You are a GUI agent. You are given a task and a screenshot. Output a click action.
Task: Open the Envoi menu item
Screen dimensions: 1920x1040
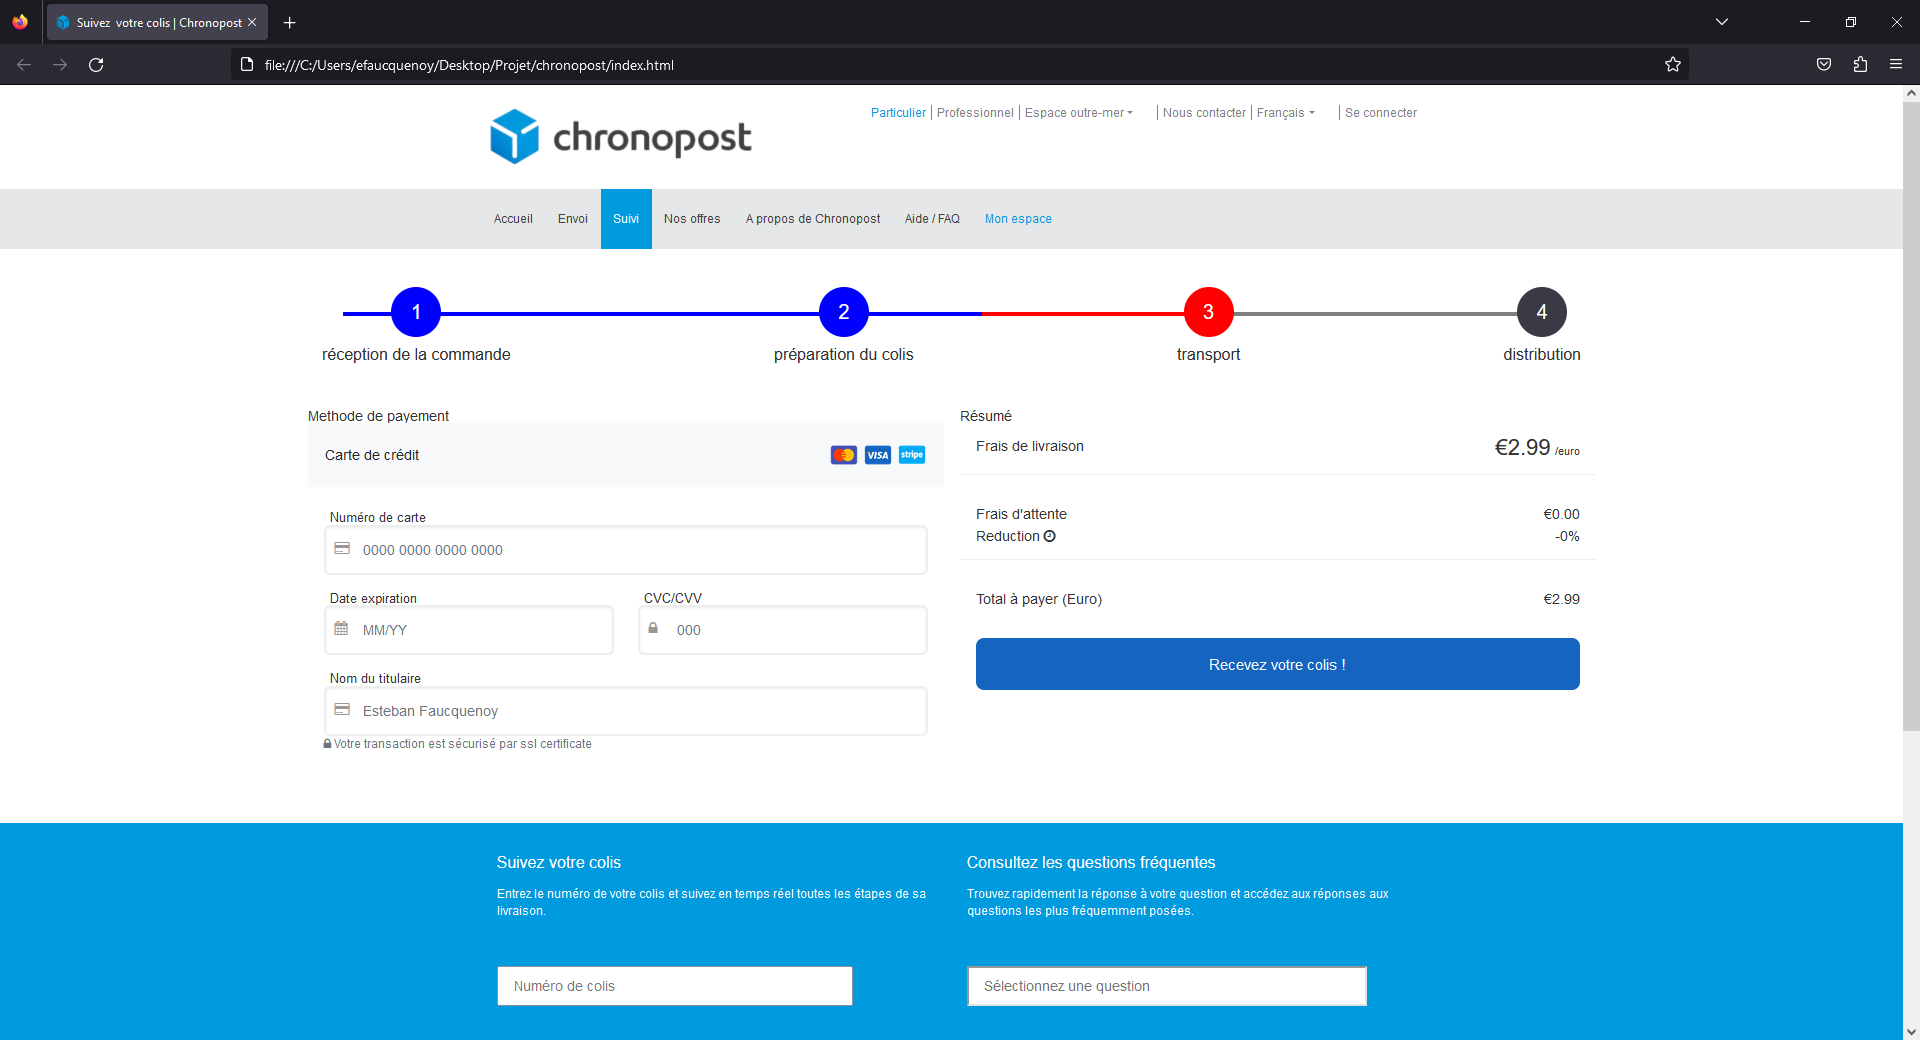tap(573, 219)
